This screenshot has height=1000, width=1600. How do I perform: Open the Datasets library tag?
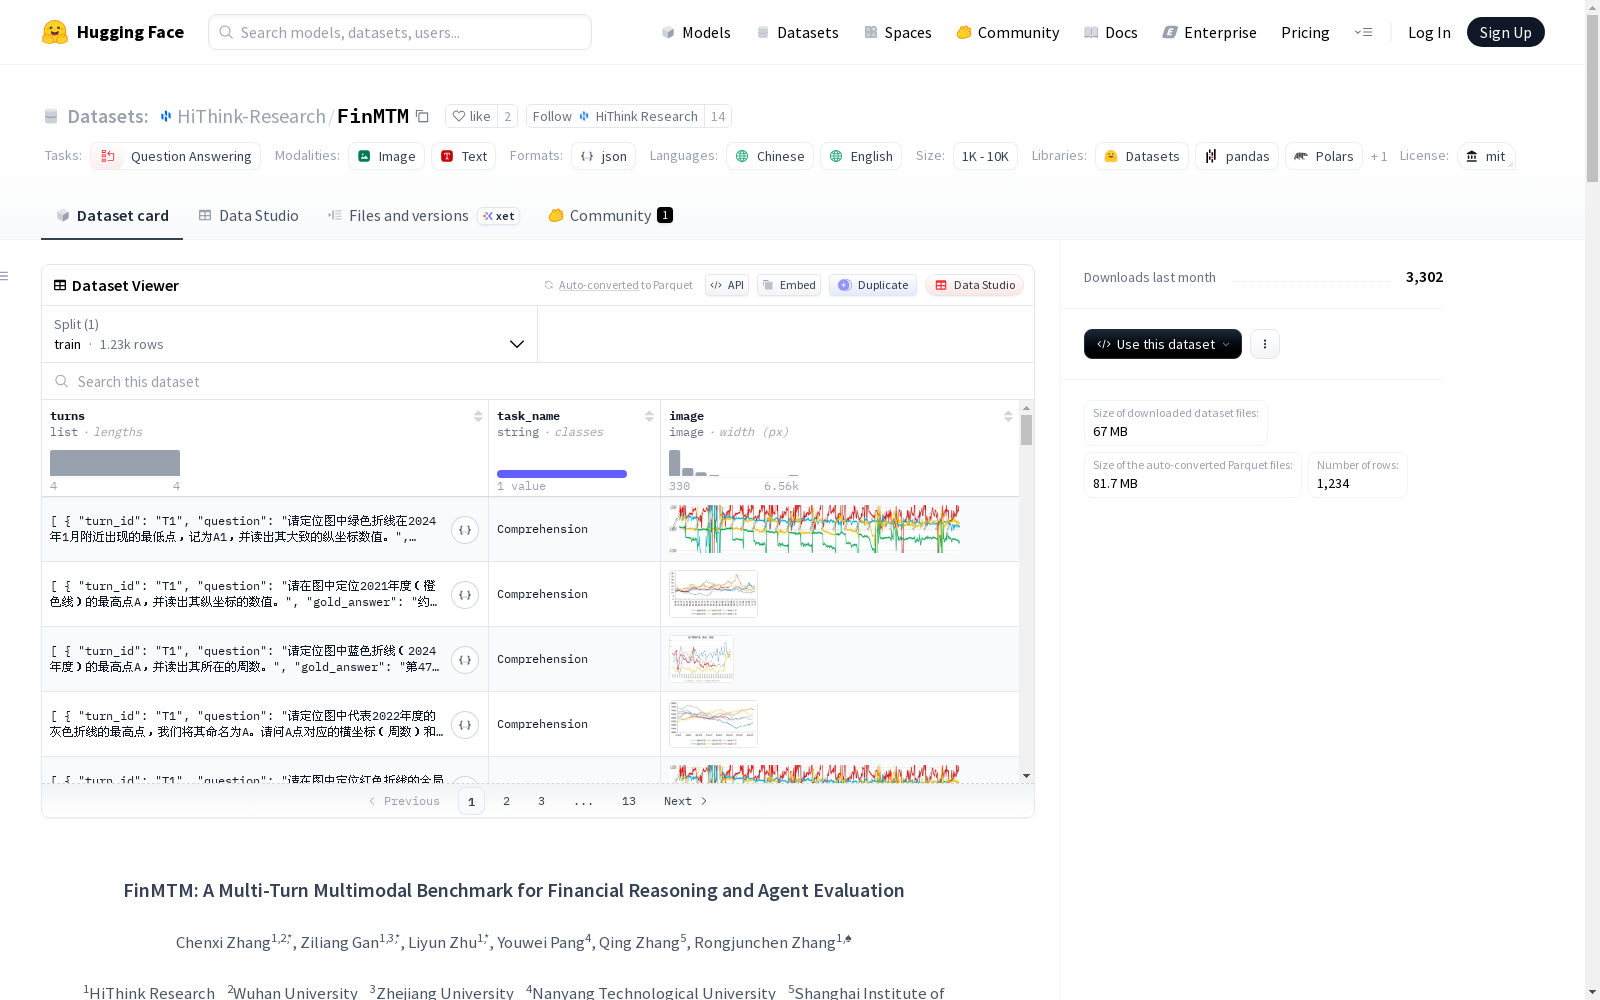point(1142,156)
